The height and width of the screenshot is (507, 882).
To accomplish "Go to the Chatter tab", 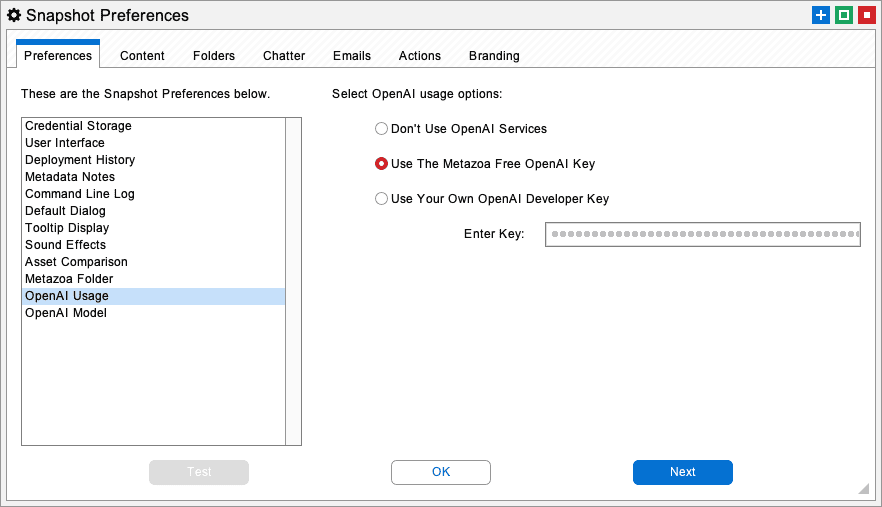I will point(284,56).
